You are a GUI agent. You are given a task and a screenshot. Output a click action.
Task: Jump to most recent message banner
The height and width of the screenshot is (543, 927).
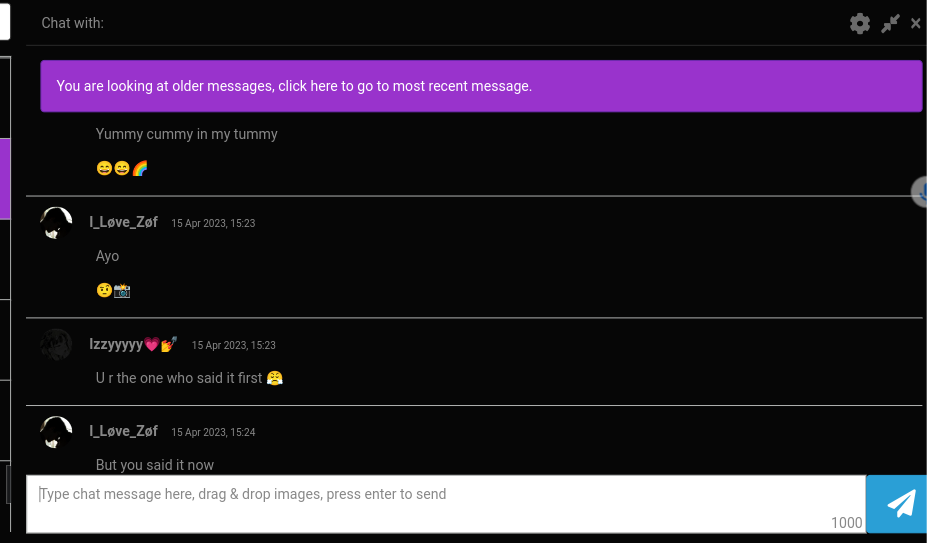481,86
